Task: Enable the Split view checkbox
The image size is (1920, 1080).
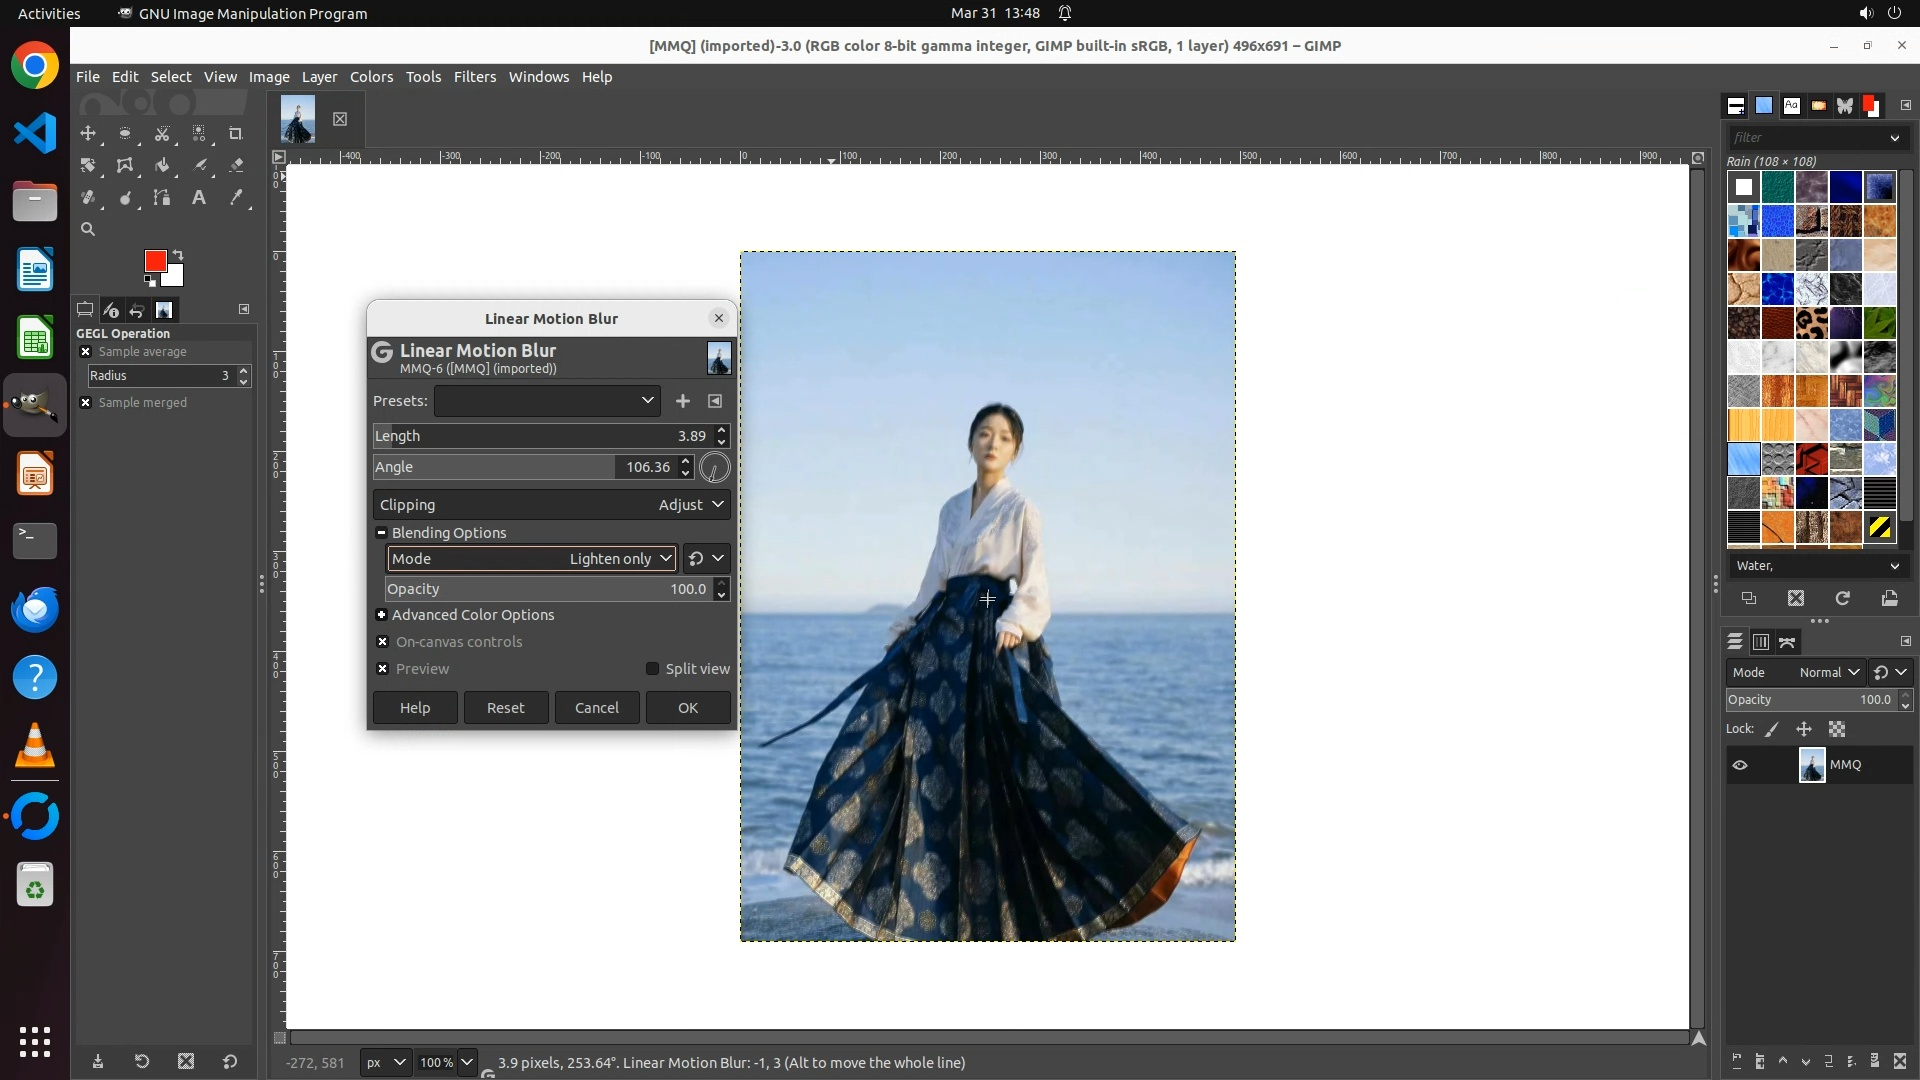Action: coord(653,669)
